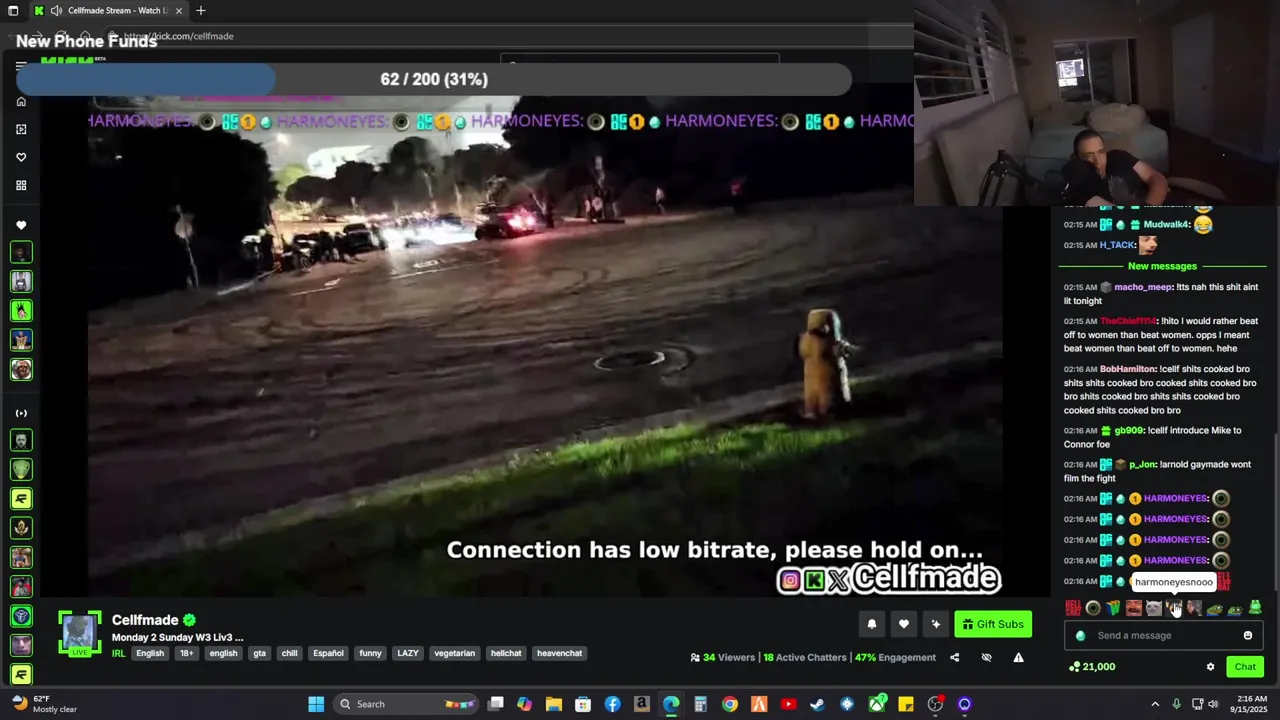1280x720 pixels.
Task: Open p_Jon's username in chat
Action: pyautogui.click(x=1142, y=465)
